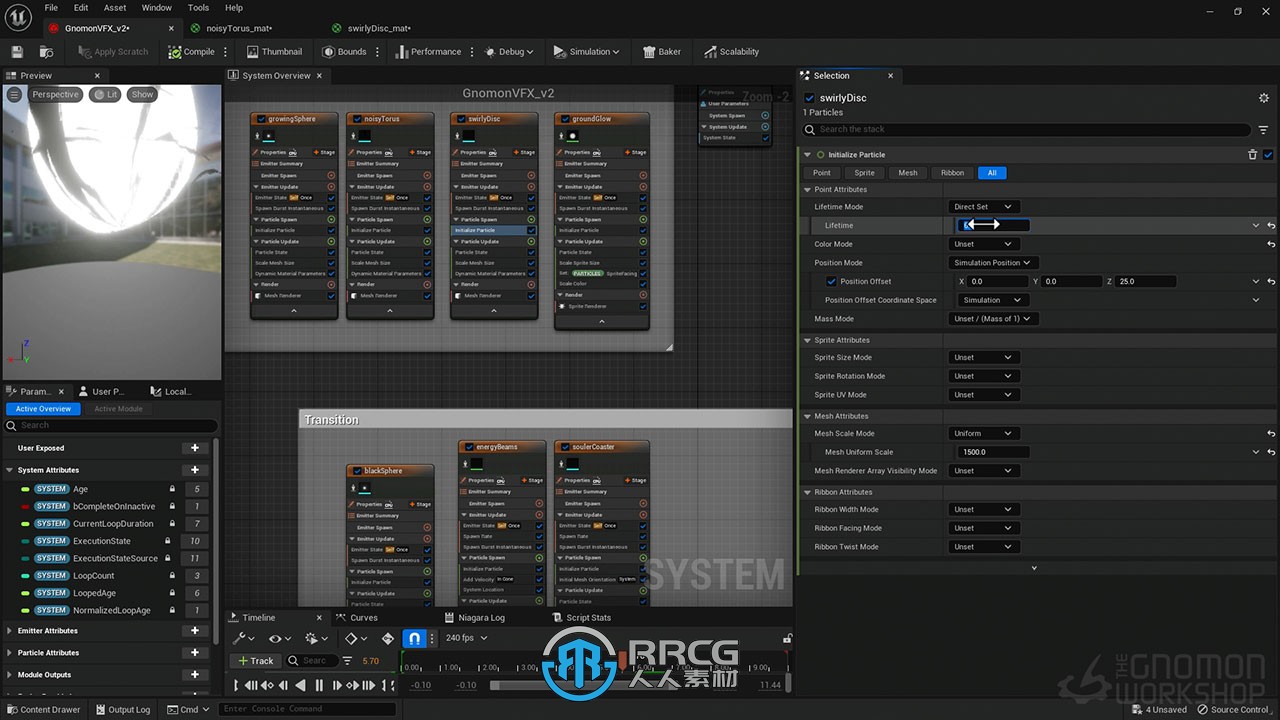
Task: Show only Sprite attributes
Action: [x=864, y=173]
